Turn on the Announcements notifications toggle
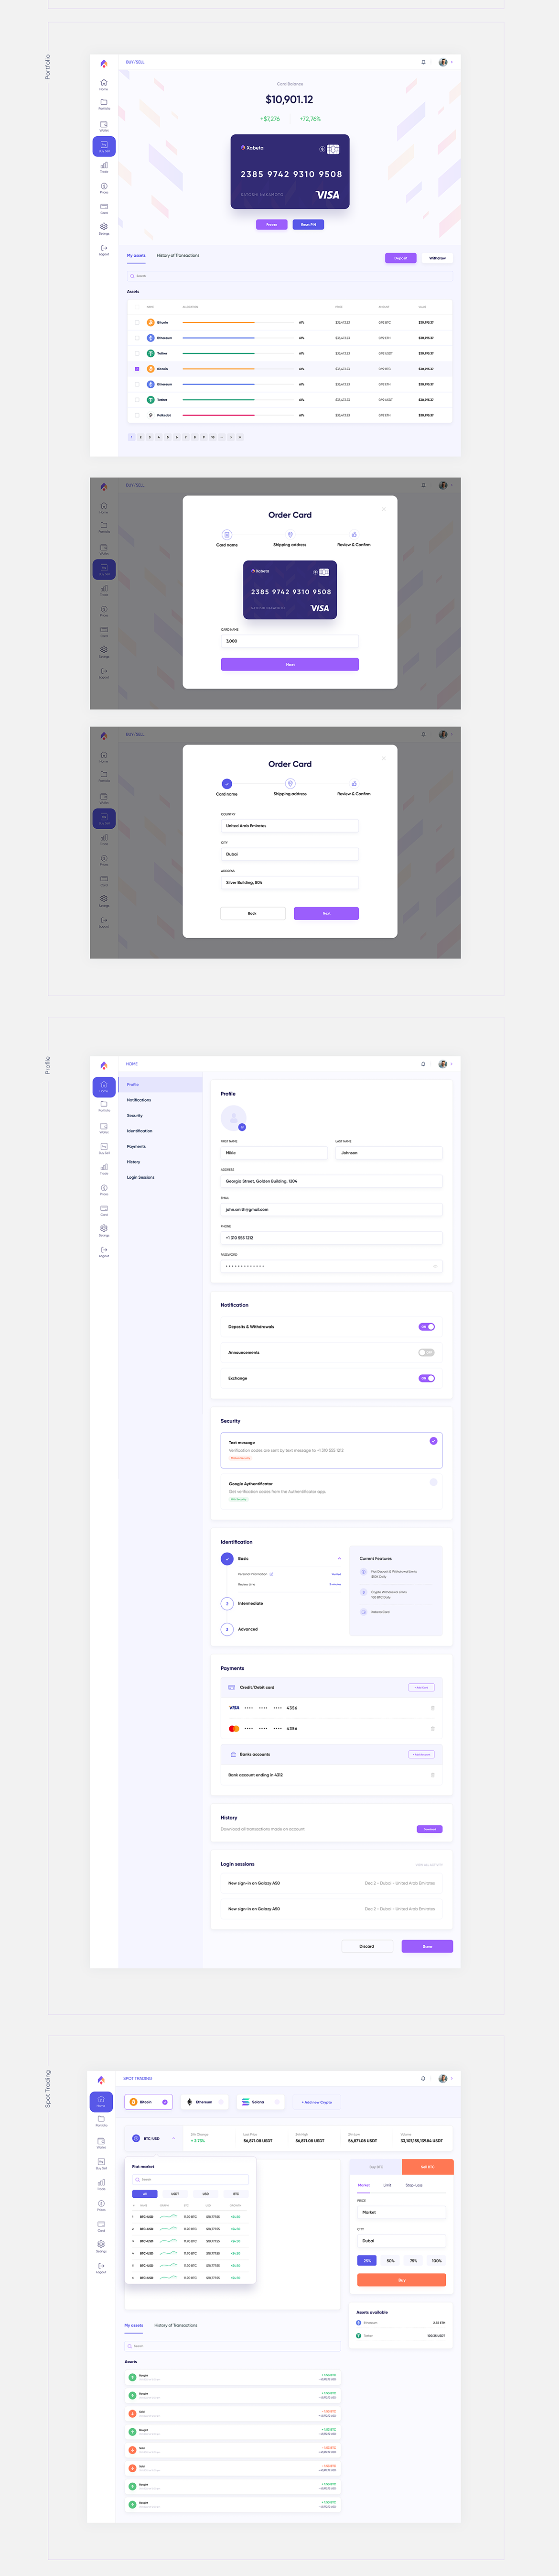 pos(427,1353)
